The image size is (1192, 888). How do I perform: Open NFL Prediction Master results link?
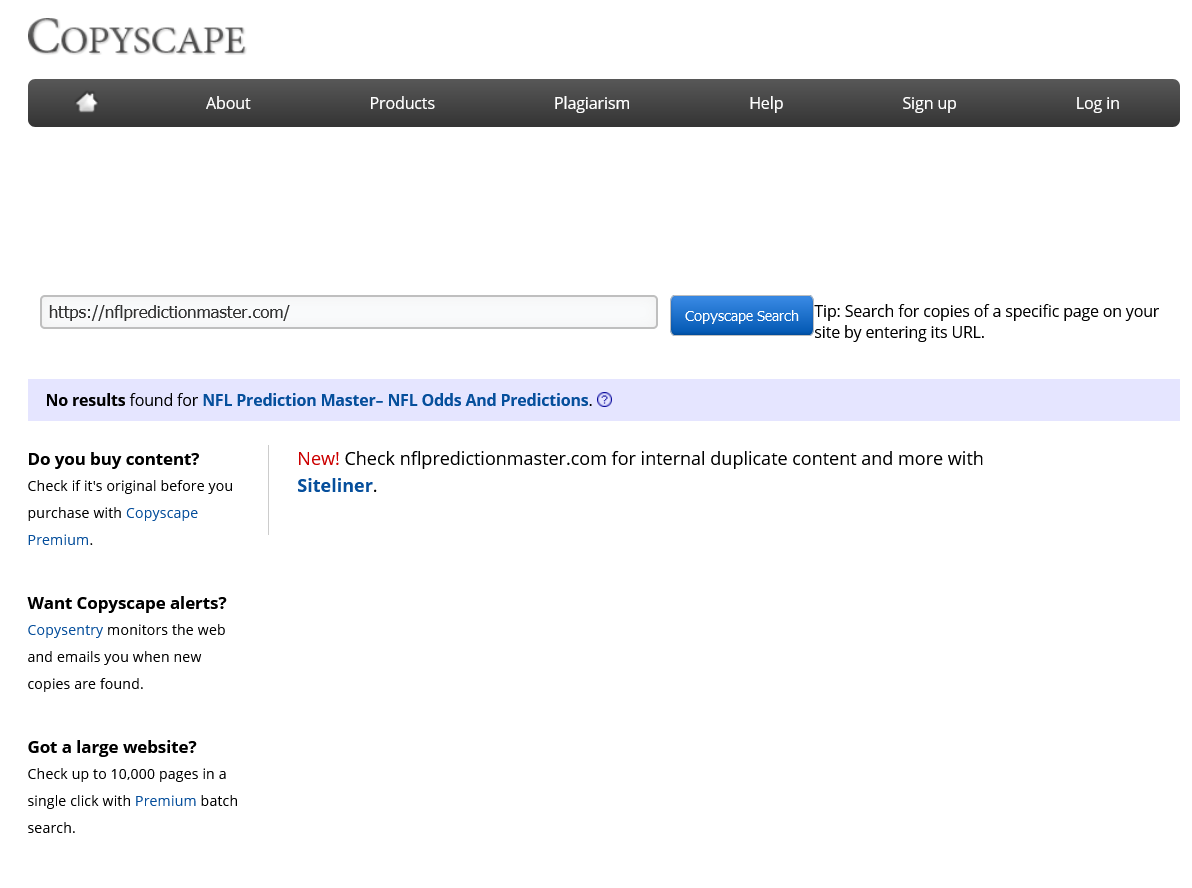click(395, 400)
